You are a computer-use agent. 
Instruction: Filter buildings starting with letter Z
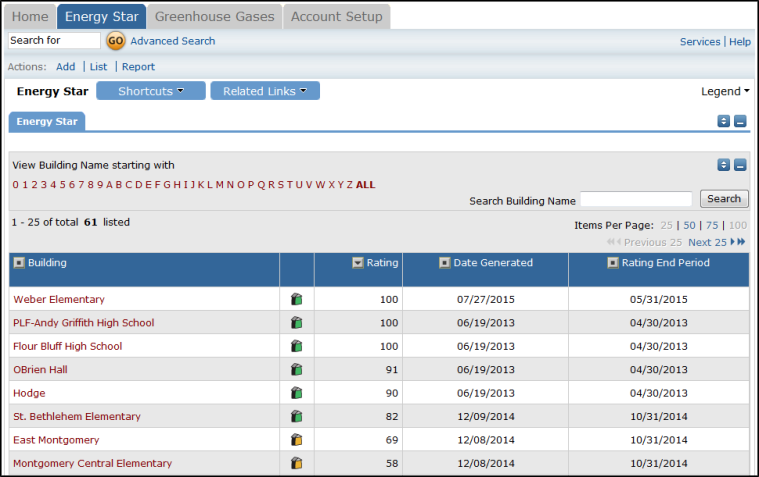(349, 185)
